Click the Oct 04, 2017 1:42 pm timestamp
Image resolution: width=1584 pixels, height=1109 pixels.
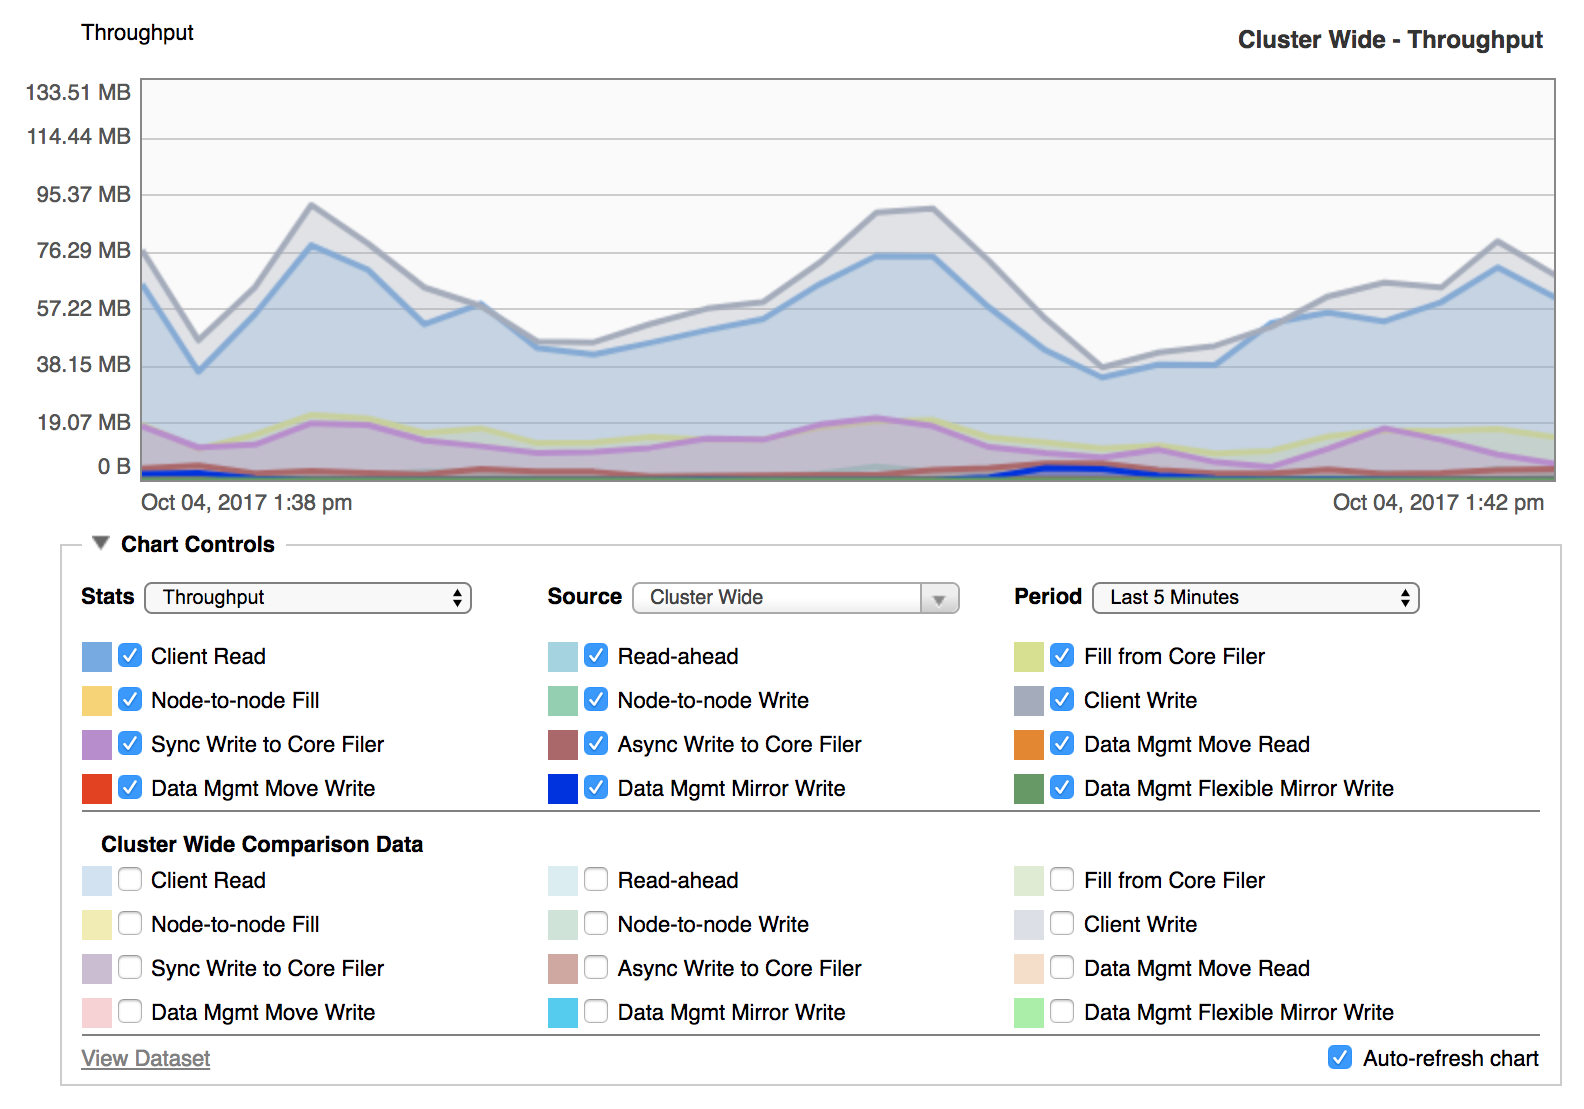click(x=1438, y=502)
